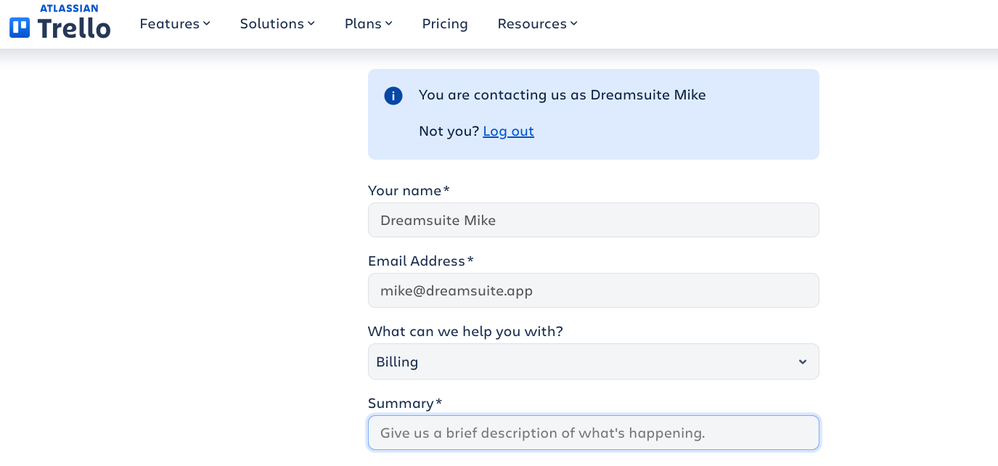The height and width of the screenshot is (466, 998).
Task: Click into the Summary text field
Action: (x=593, y=433)
